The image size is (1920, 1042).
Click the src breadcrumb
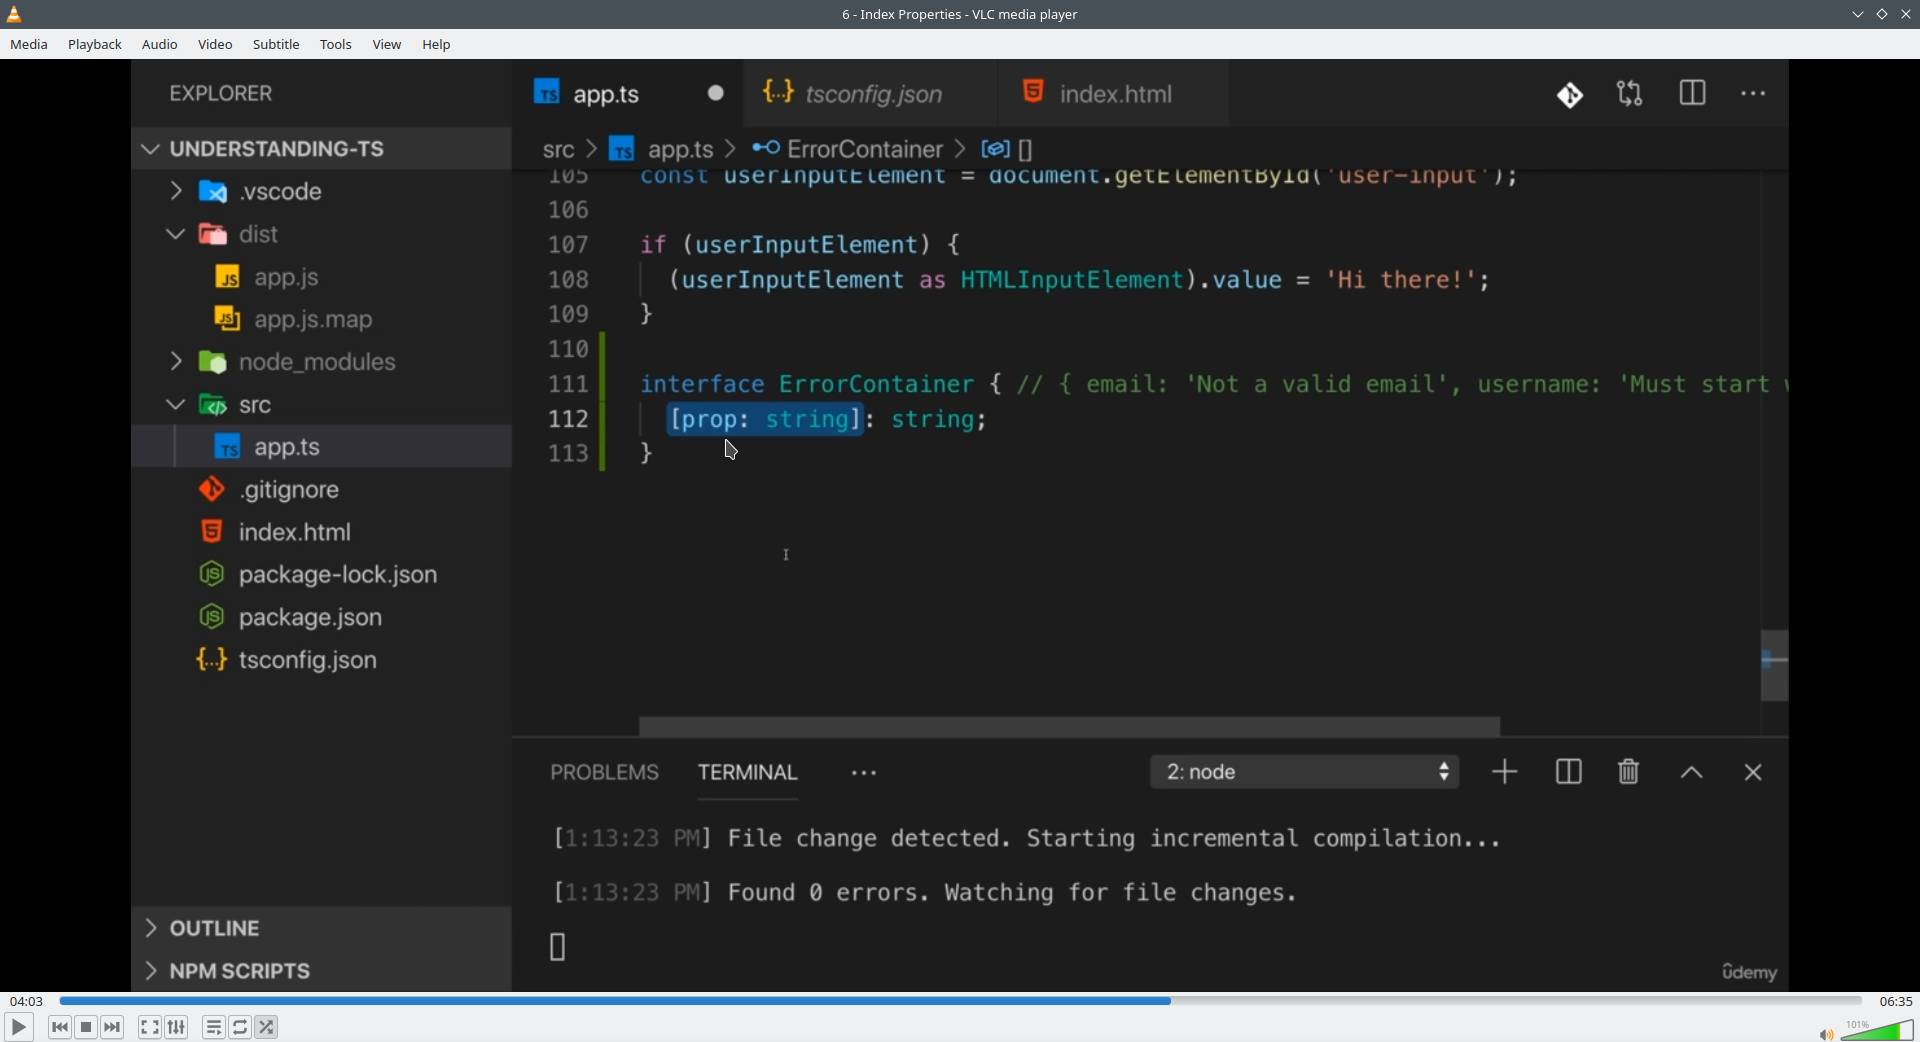[558, 150]
